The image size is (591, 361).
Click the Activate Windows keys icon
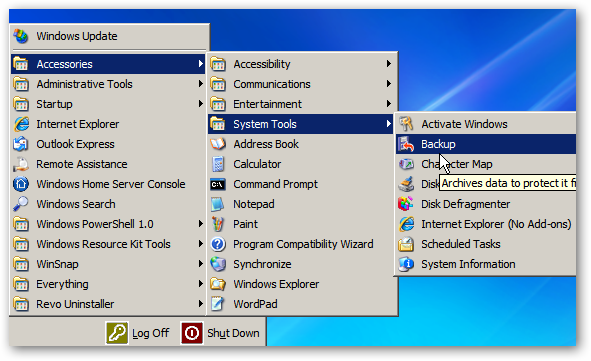(x=406, y=124)
